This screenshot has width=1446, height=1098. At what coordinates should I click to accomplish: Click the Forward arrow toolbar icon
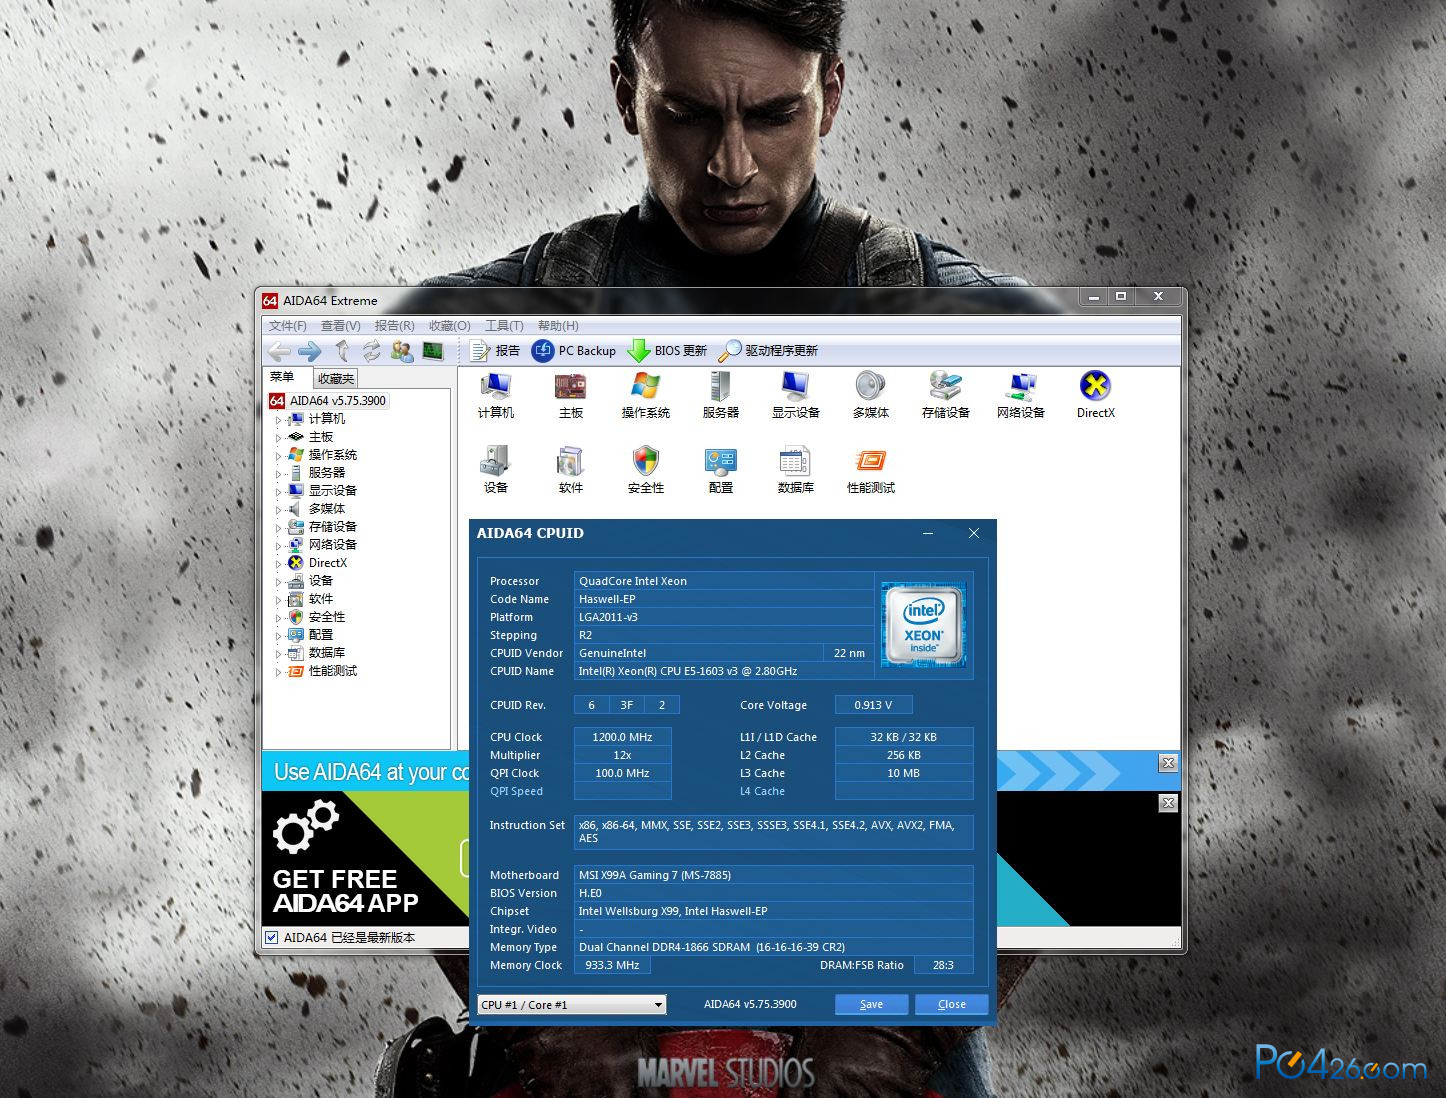[x=310, y=351]
